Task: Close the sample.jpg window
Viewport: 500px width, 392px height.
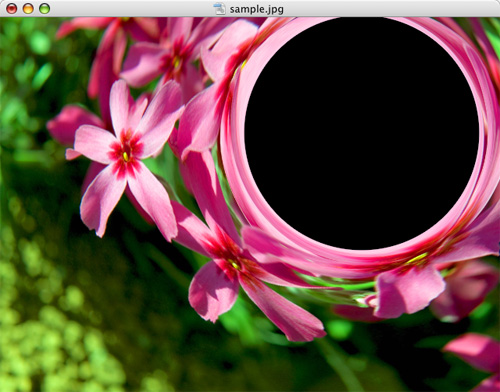Action: (x=12, y=8)
